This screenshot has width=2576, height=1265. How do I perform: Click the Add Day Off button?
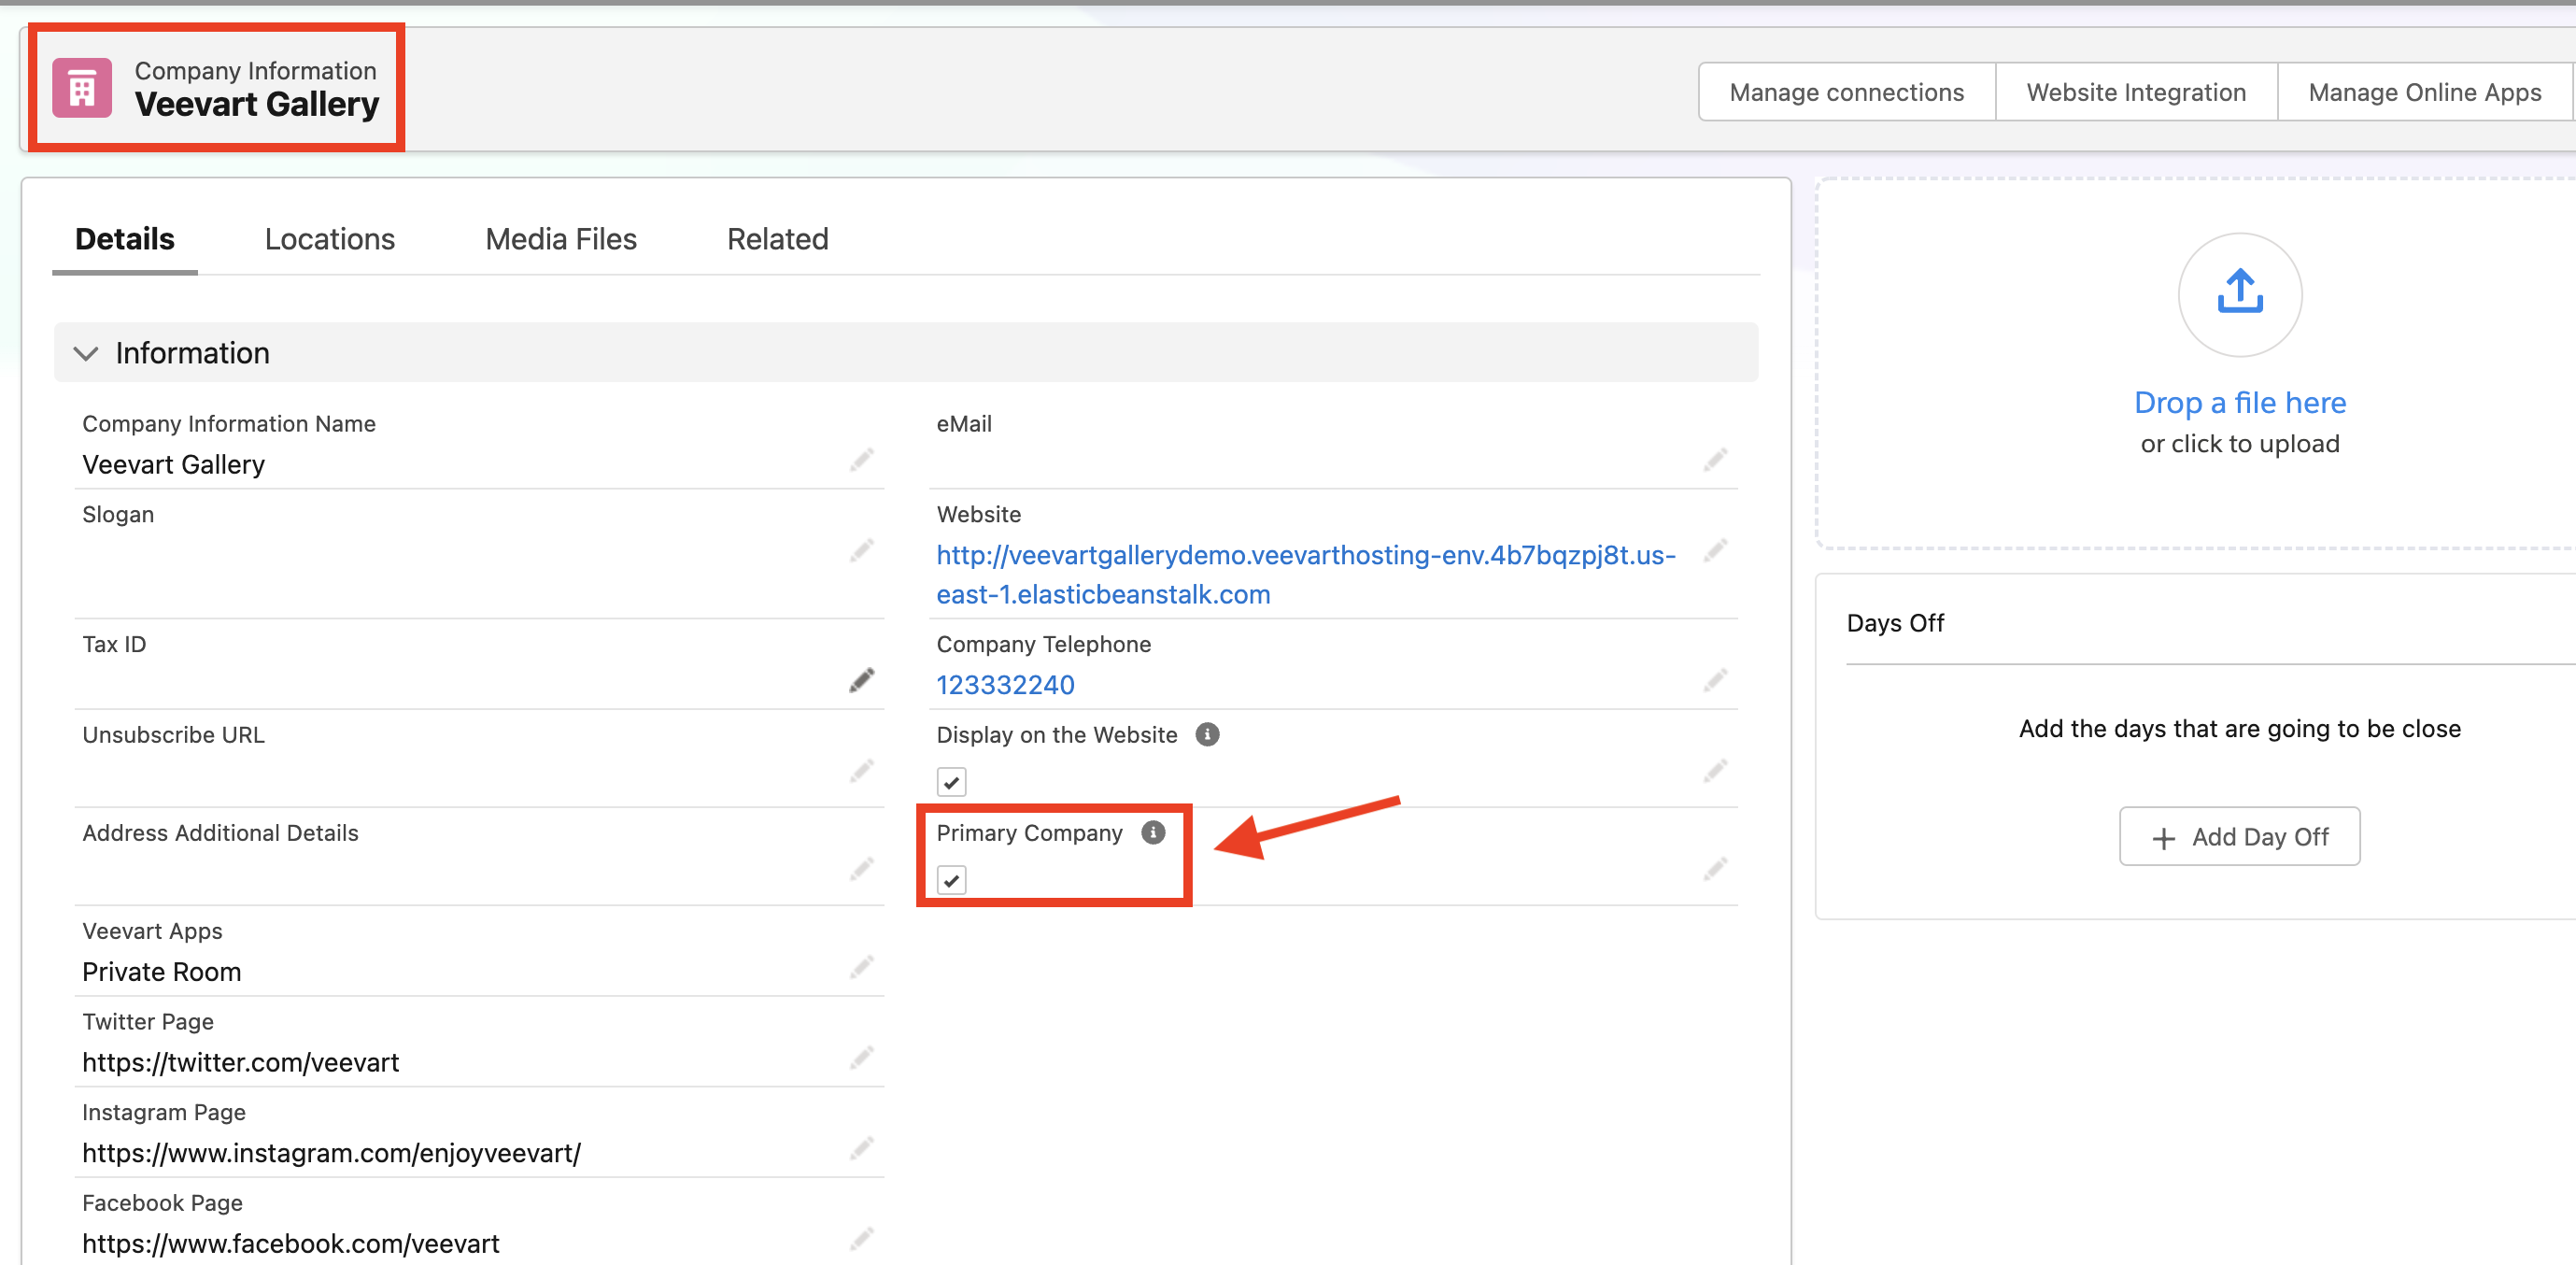[x=2239, y=836]
